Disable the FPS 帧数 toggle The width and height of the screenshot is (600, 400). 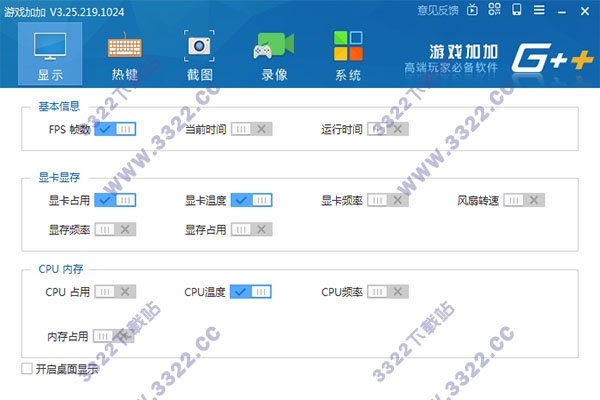tap(115, 129)
